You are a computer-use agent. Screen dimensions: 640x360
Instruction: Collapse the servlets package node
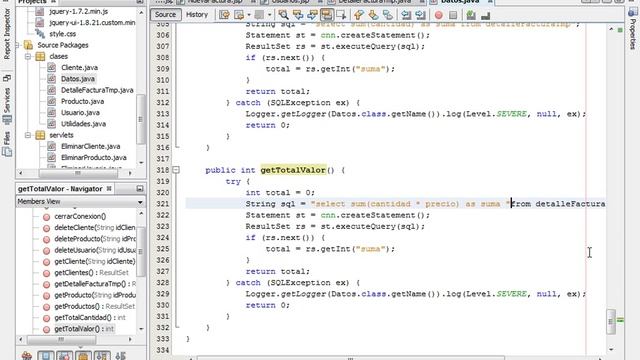(28, 135)
